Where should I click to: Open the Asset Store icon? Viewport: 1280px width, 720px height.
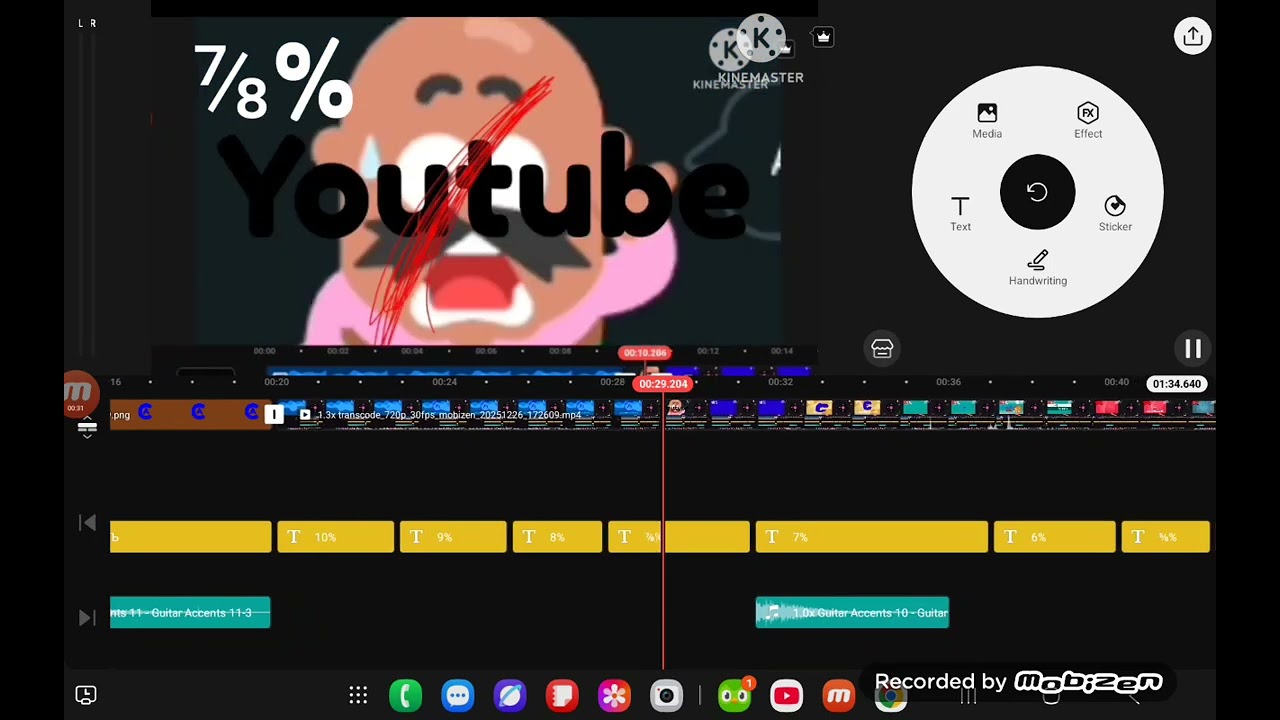point(882,348)
